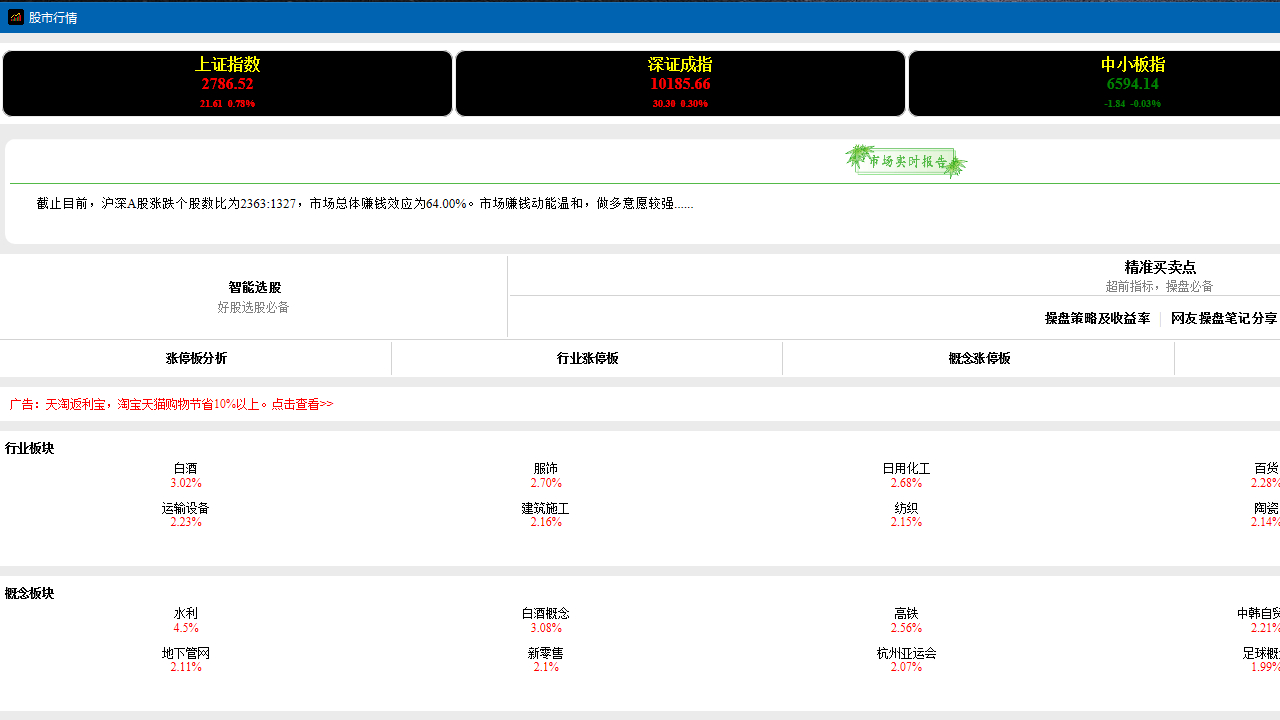Select 陶瓷 industry sector
Viewport: 1280px width, 720px height.
coord(1266,508)
